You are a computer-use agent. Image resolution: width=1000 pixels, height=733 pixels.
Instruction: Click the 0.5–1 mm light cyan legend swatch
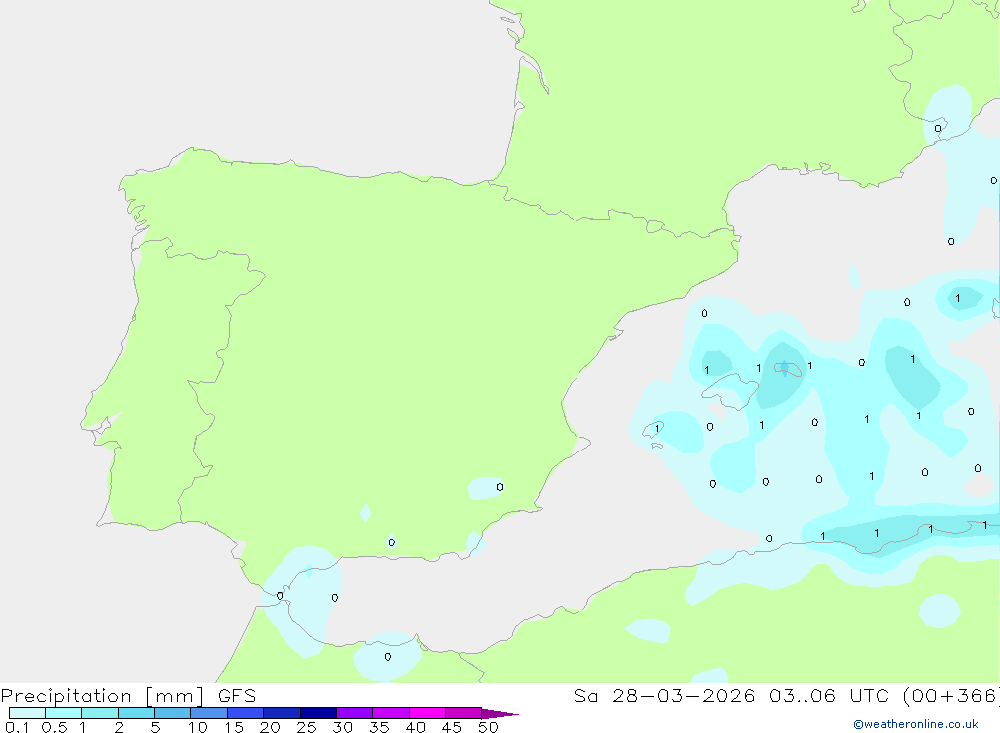[63, 713]
